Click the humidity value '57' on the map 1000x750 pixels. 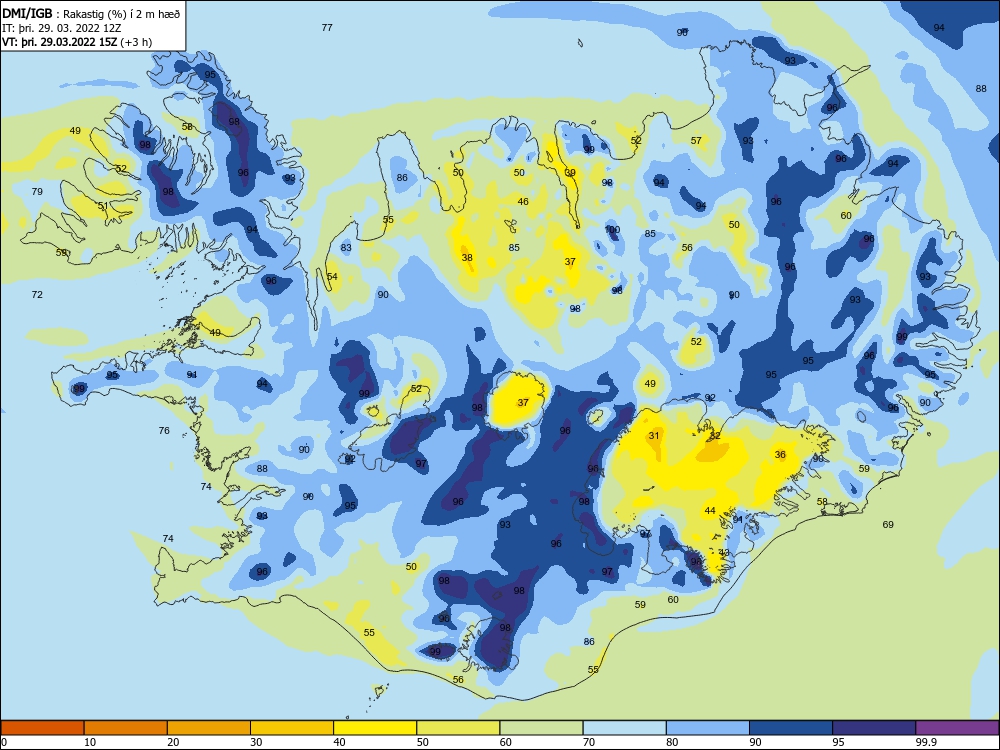tap(696, 140)
